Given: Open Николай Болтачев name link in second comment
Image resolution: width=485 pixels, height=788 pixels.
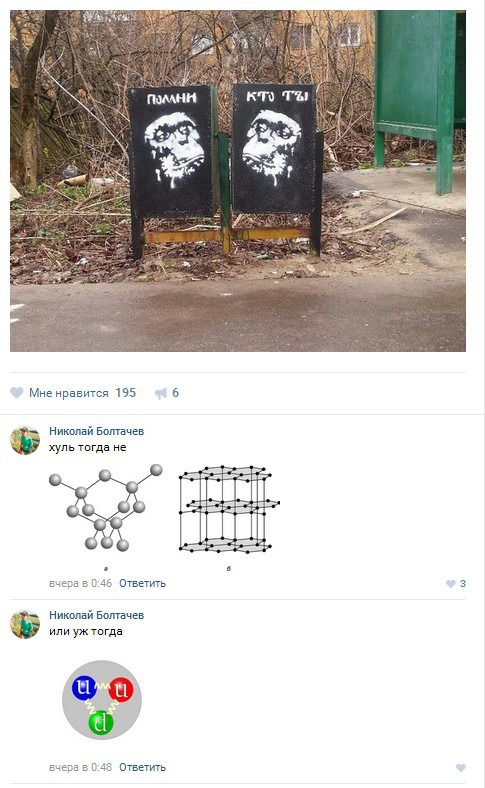Looking at the screenshot, I should (x=96, y=615).
